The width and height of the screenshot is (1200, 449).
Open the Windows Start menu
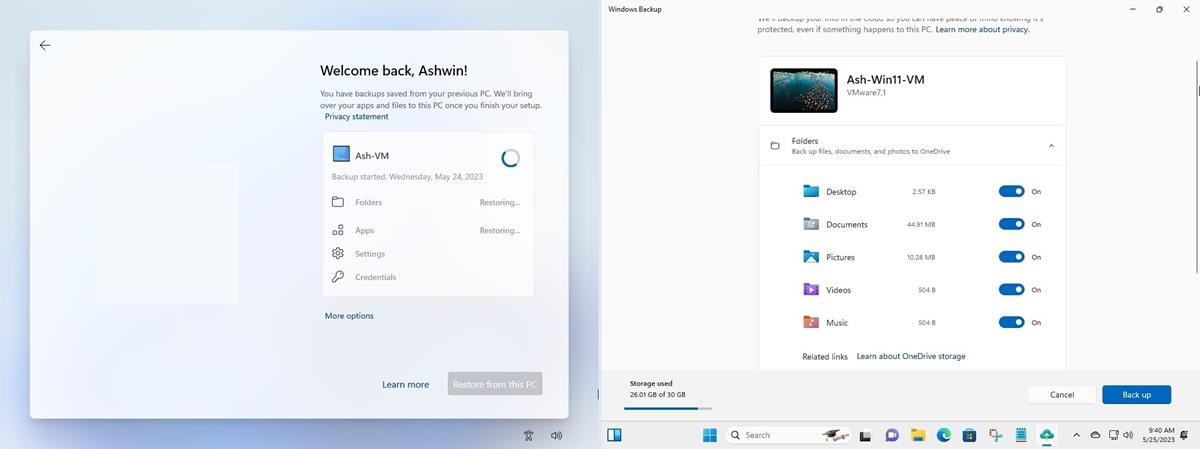click(x=710, y=435)
